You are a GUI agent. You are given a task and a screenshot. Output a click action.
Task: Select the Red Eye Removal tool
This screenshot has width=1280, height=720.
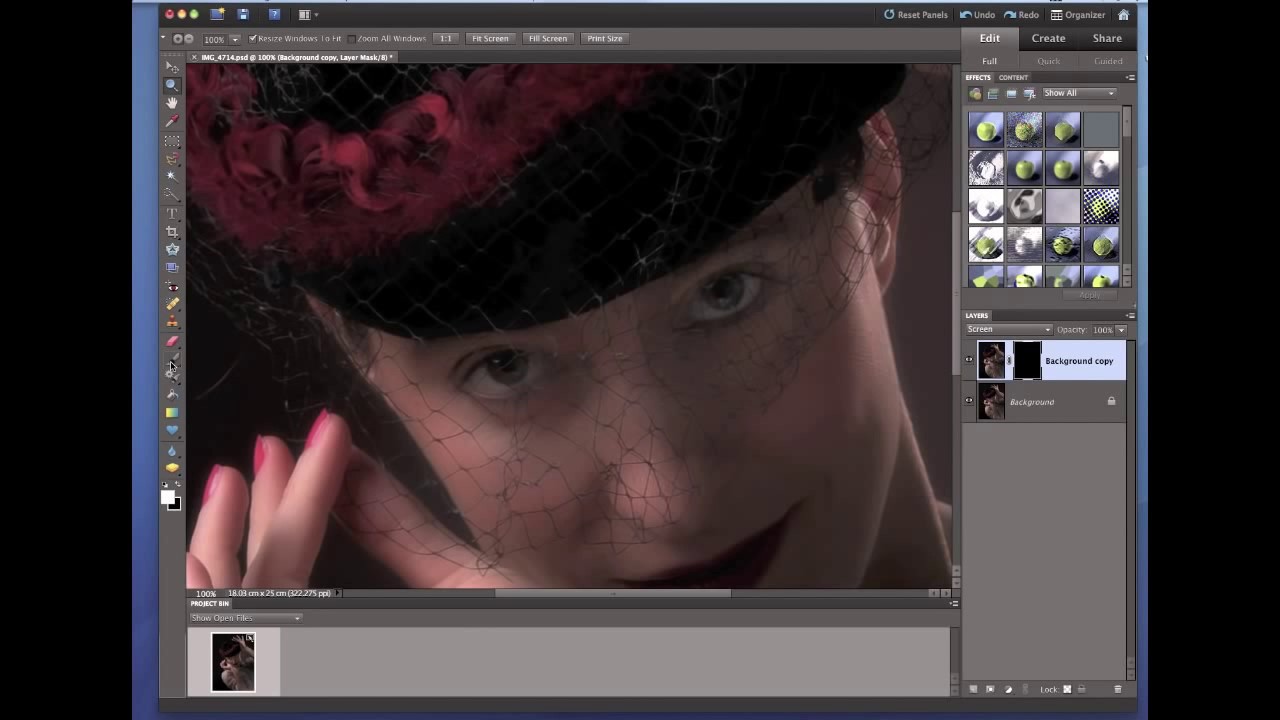click(172, 287)
